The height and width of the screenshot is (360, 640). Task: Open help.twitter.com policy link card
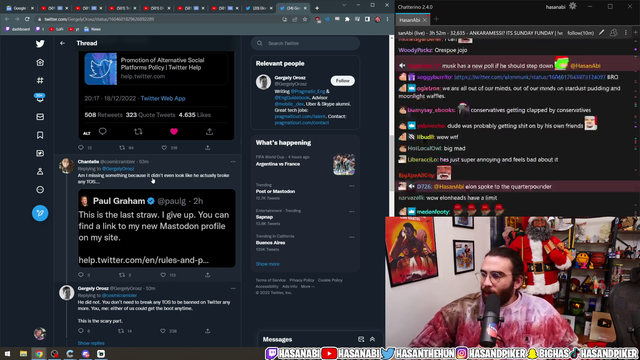coord(156,68)
